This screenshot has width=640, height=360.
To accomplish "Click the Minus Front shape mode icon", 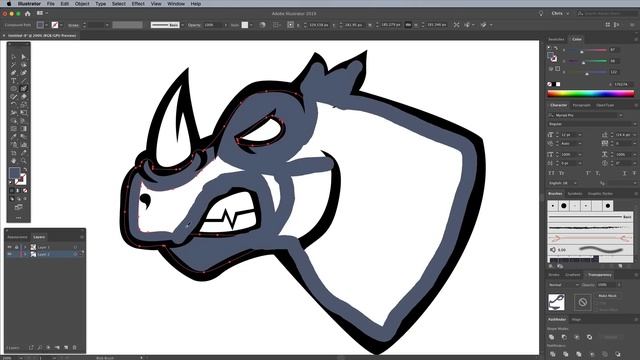I will [x=564, y=337].
